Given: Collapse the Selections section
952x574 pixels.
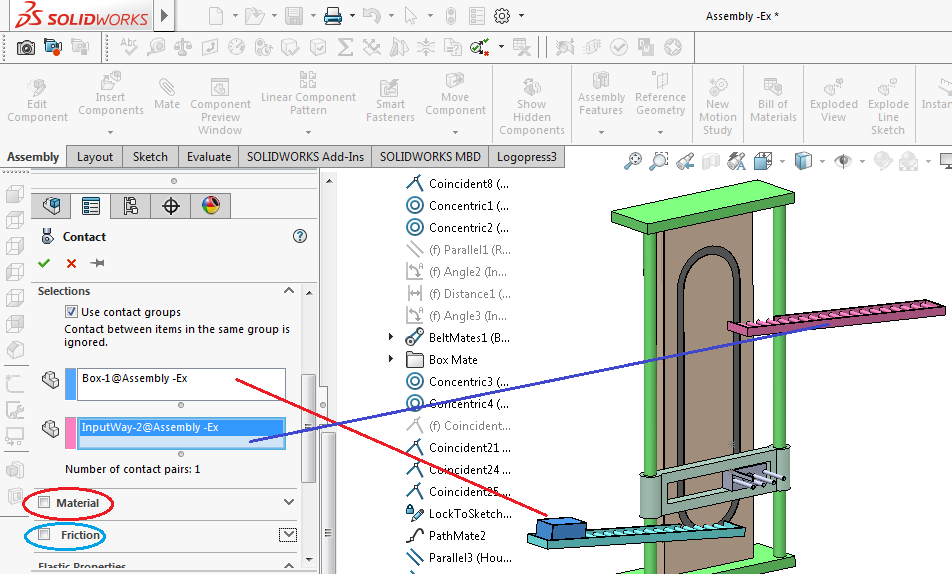Looking at the screenshot, I should pyautogui.click(x=289, y=291).
